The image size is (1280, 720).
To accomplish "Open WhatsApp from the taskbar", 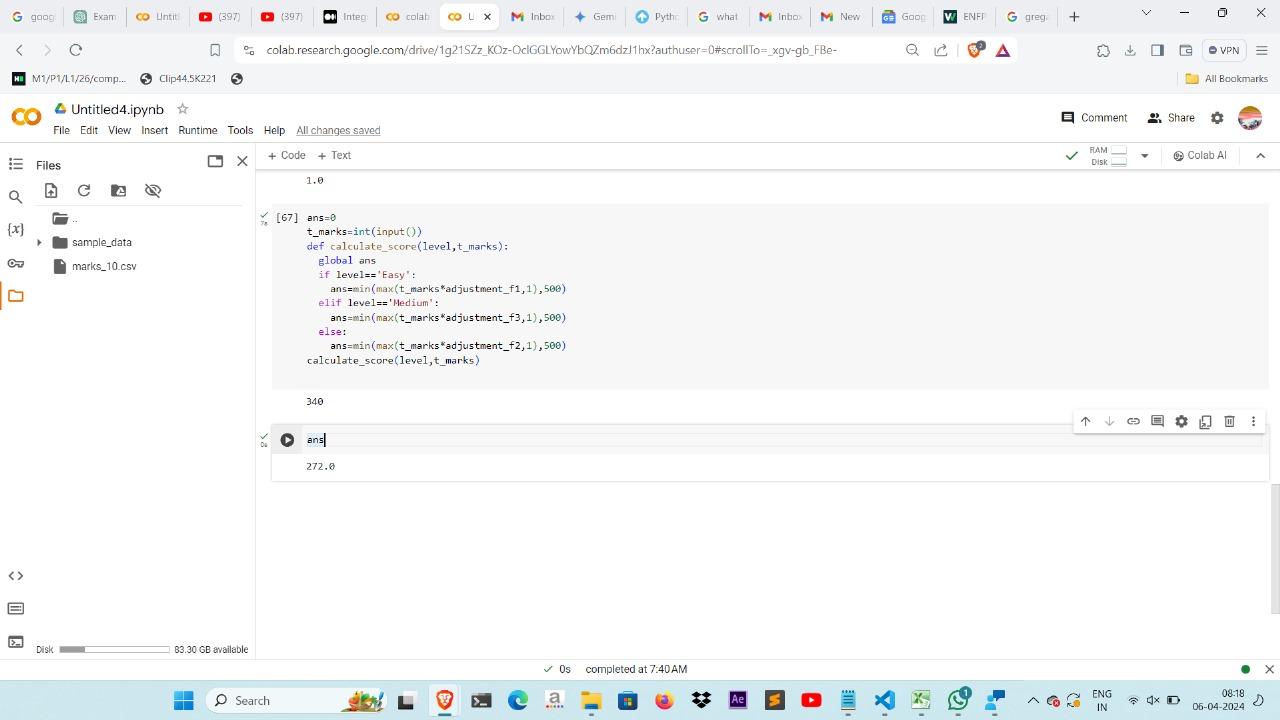I will tap(958, 700).
